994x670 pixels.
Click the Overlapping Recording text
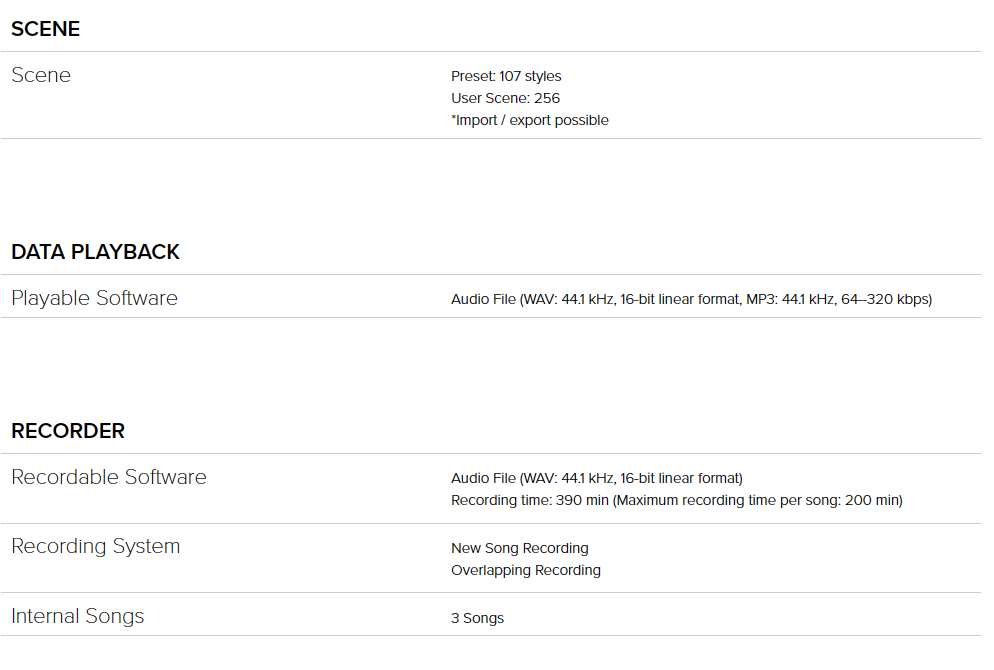tap(526, 570)
